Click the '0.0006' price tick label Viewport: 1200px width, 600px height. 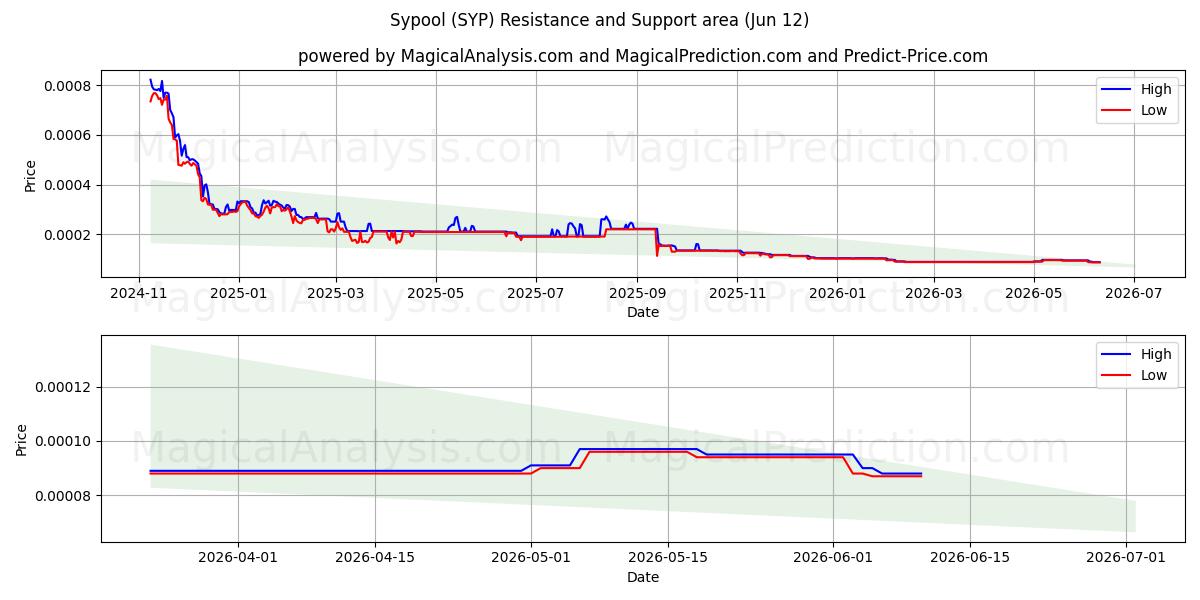point(70,135)
